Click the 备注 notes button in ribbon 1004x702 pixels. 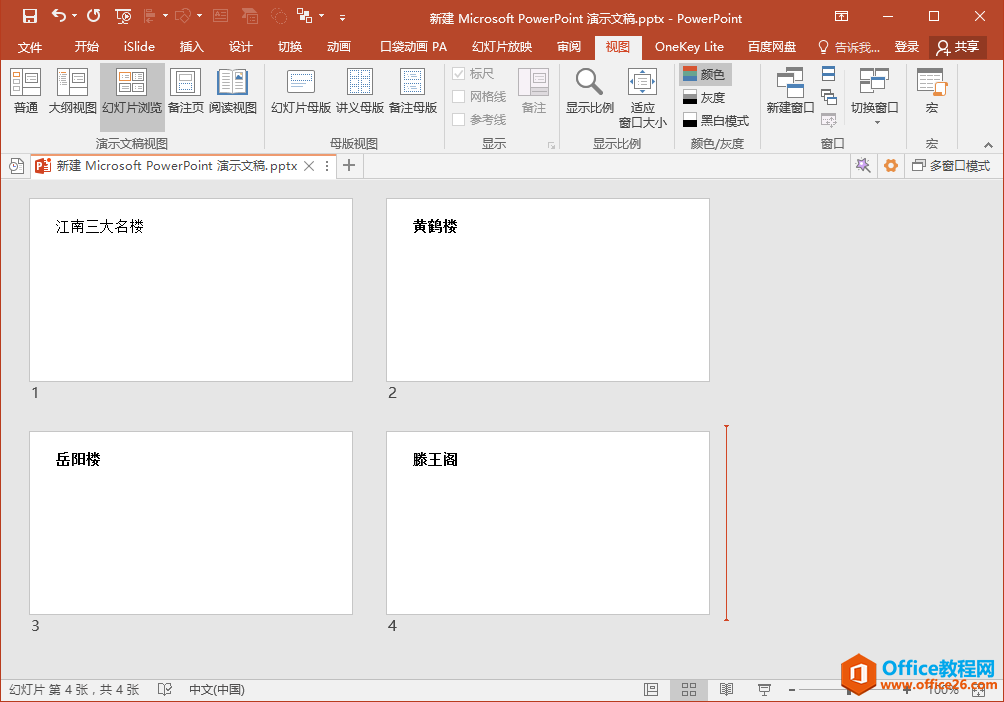pos(533,91)
